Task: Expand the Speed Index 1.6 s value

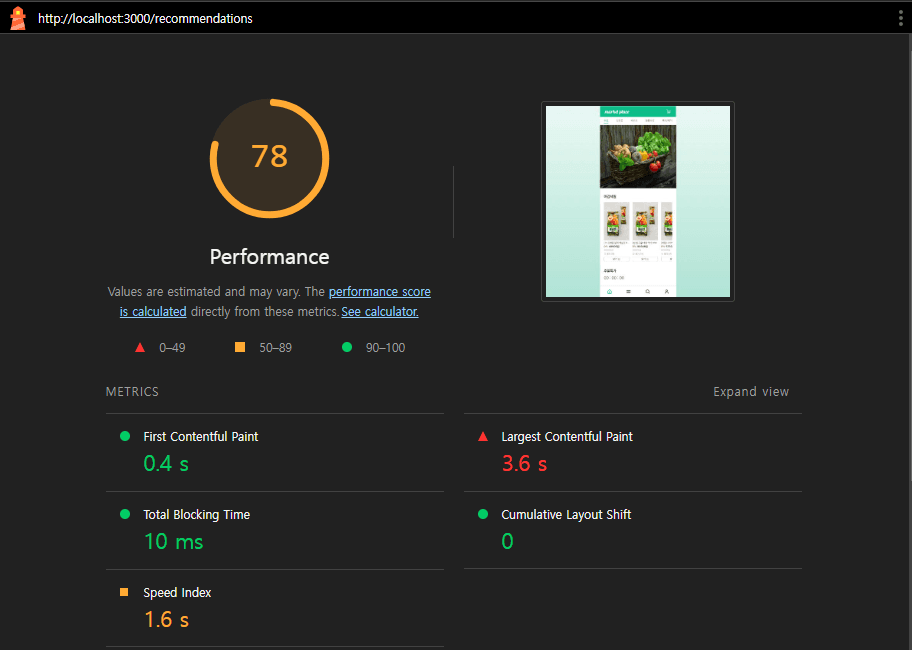Action: click(x=166, y=620)
